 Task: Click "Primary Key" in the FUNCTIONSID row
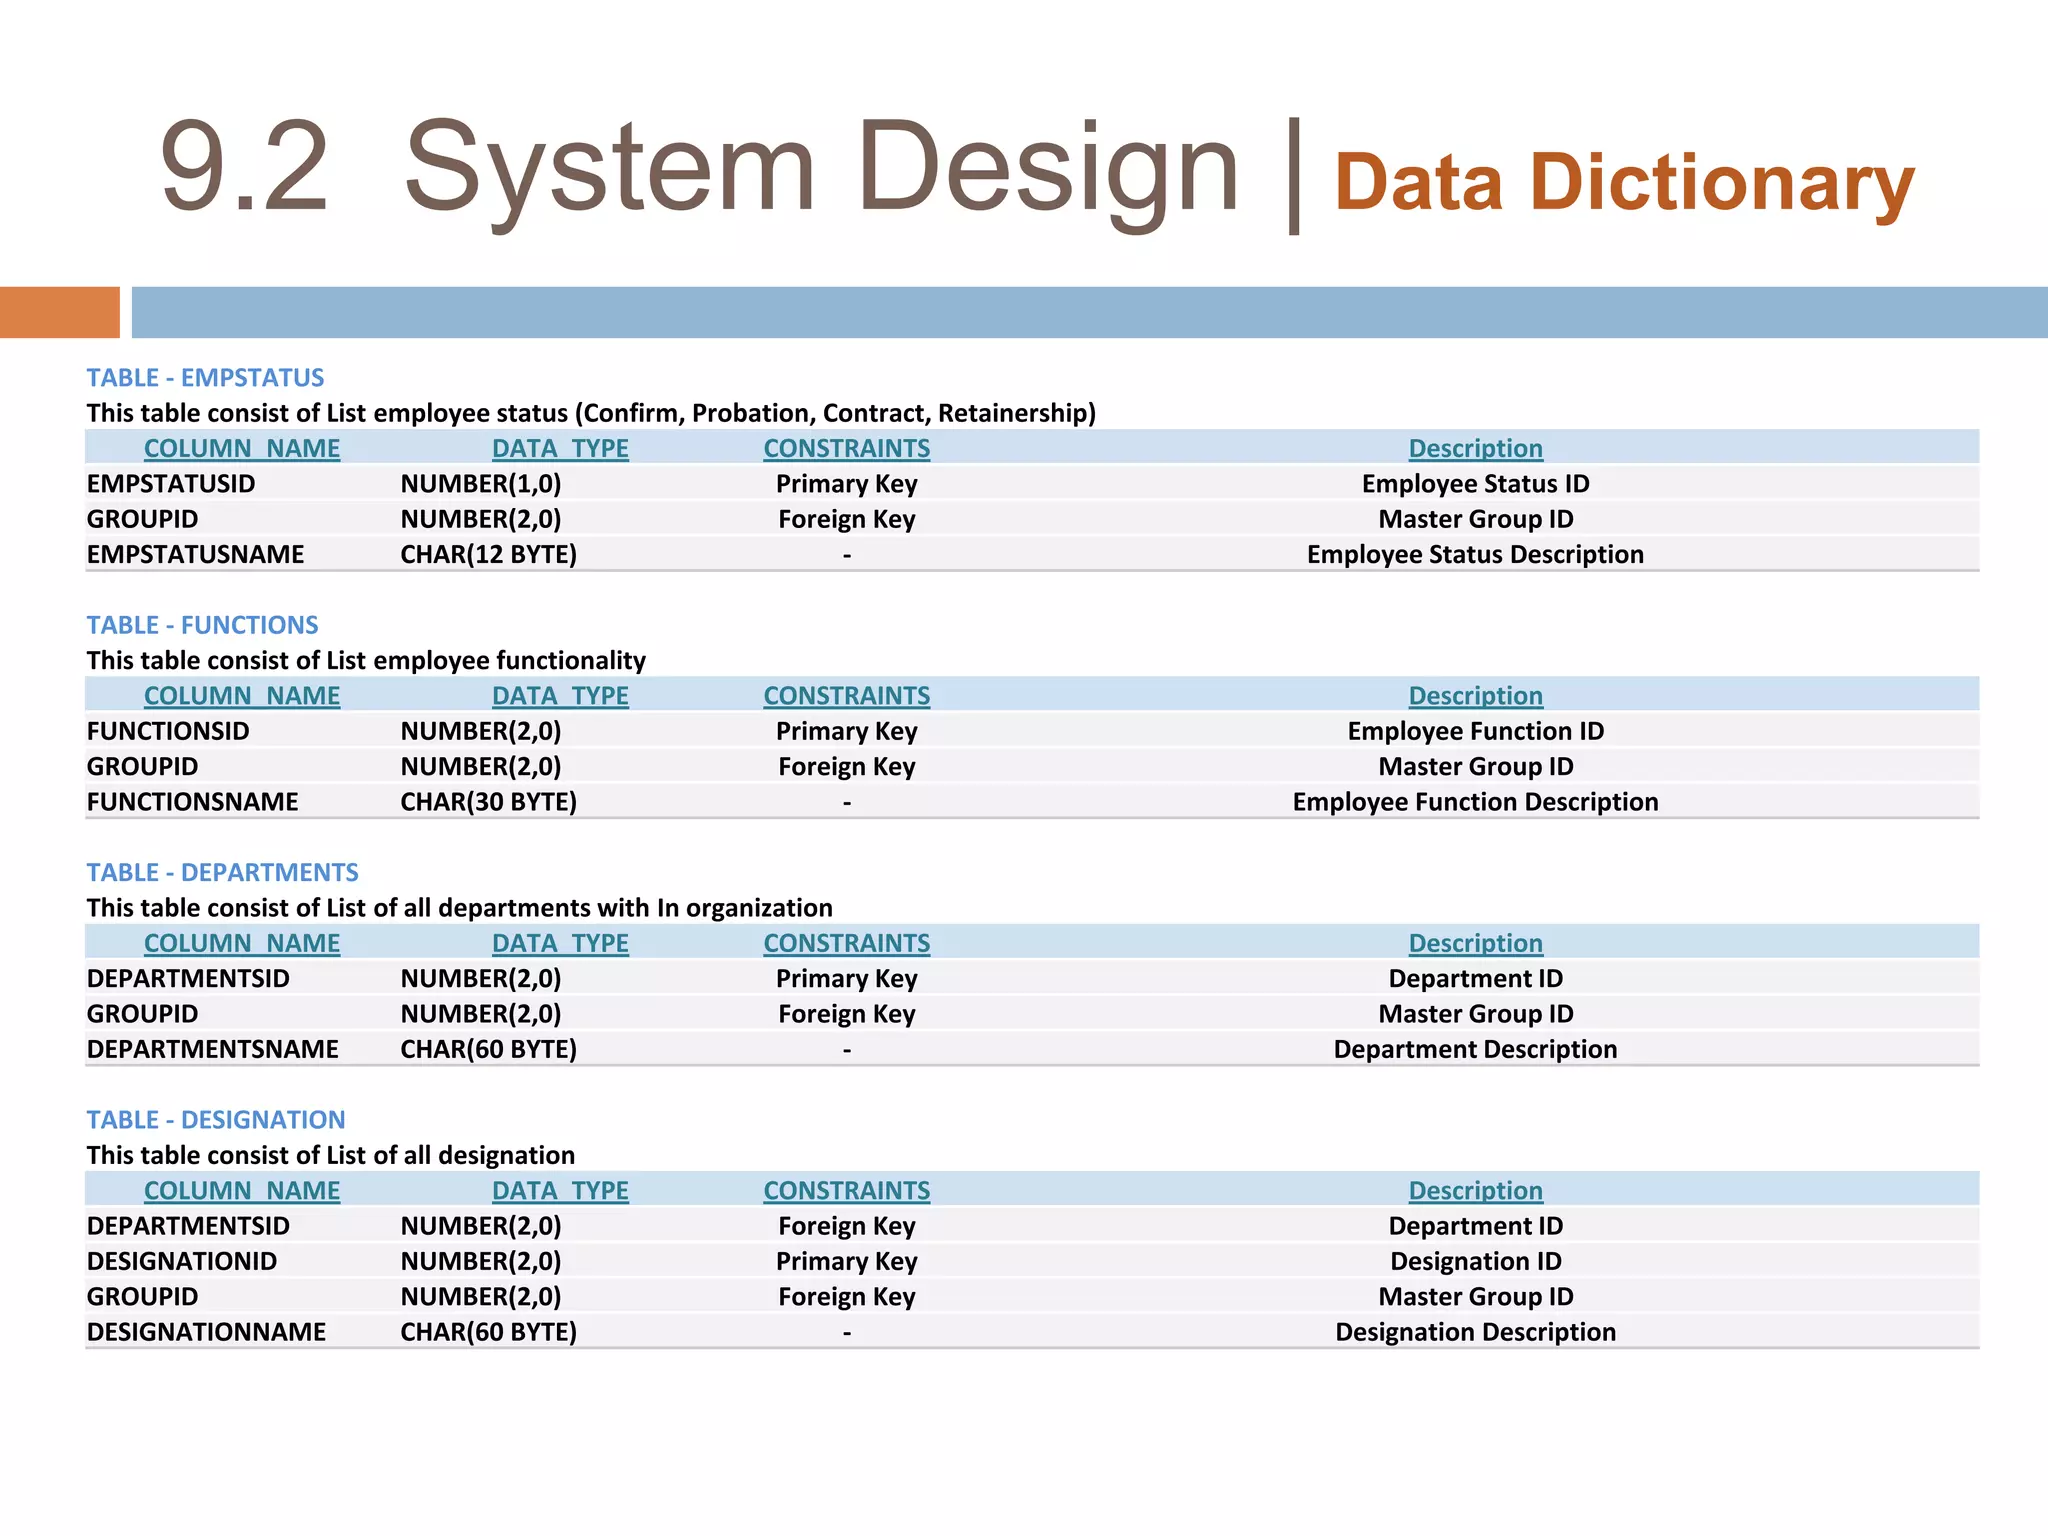(847, 731)
